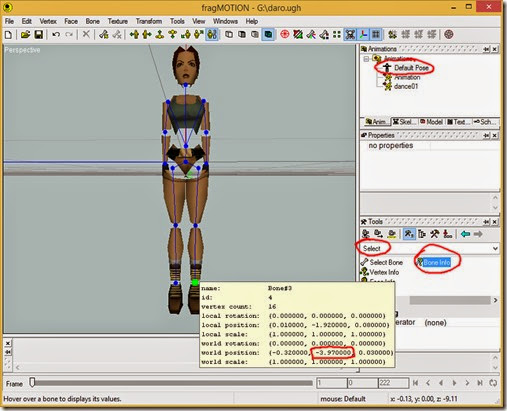Toggle the skeleton display icon in toolbar
The height and width of the screenshot is (411, 507).
[350, 34]
